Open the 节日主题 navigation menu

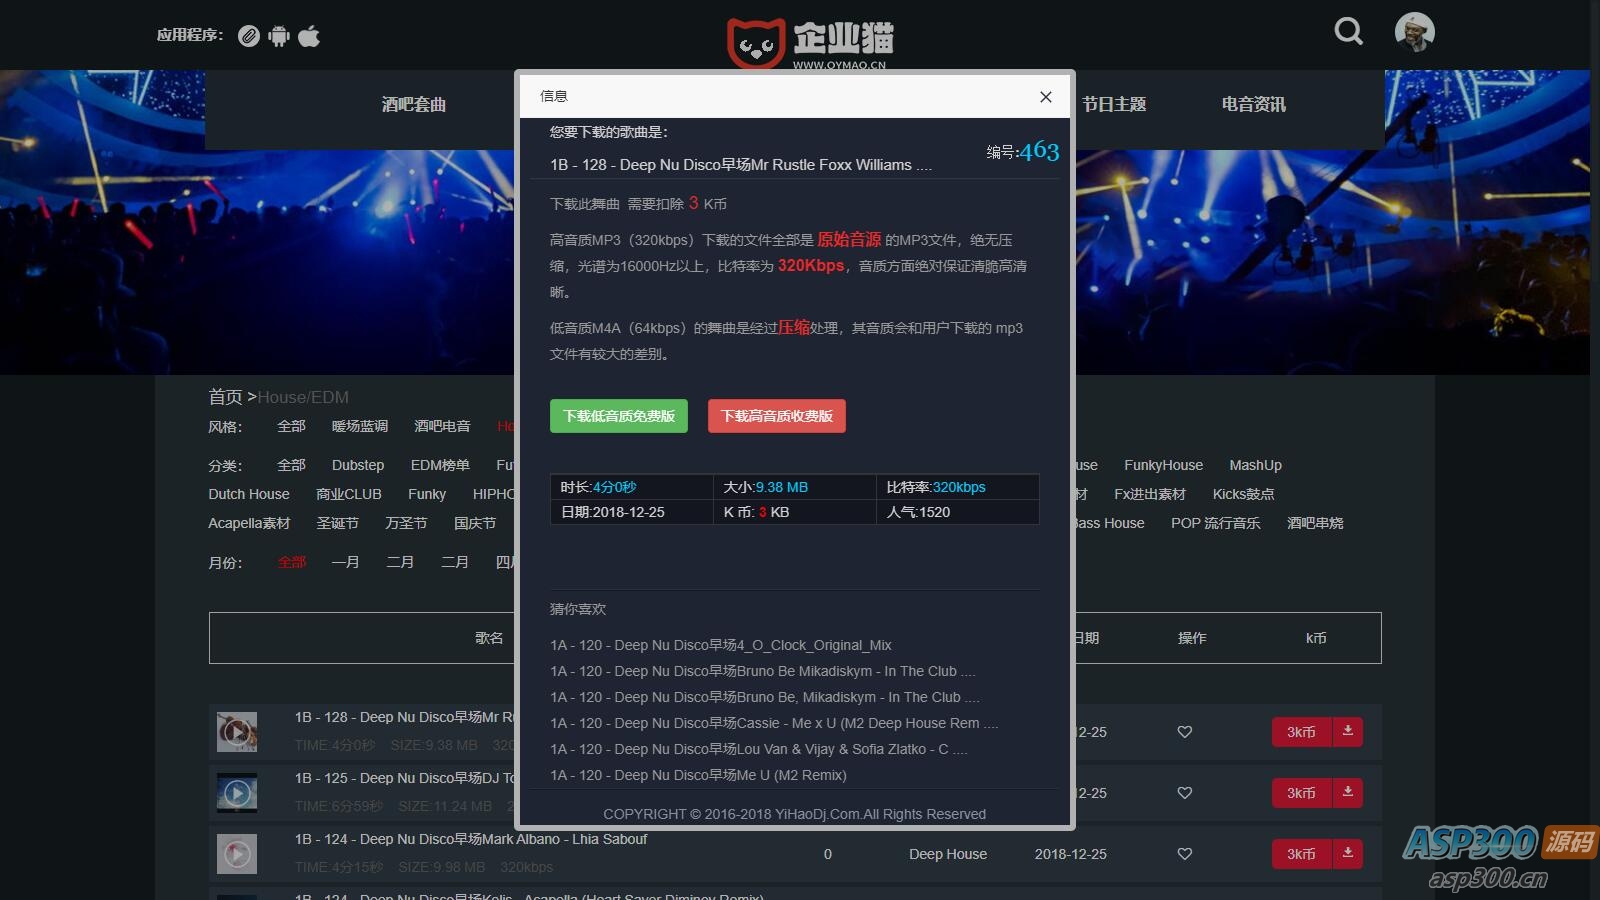tap(1115, 103)
